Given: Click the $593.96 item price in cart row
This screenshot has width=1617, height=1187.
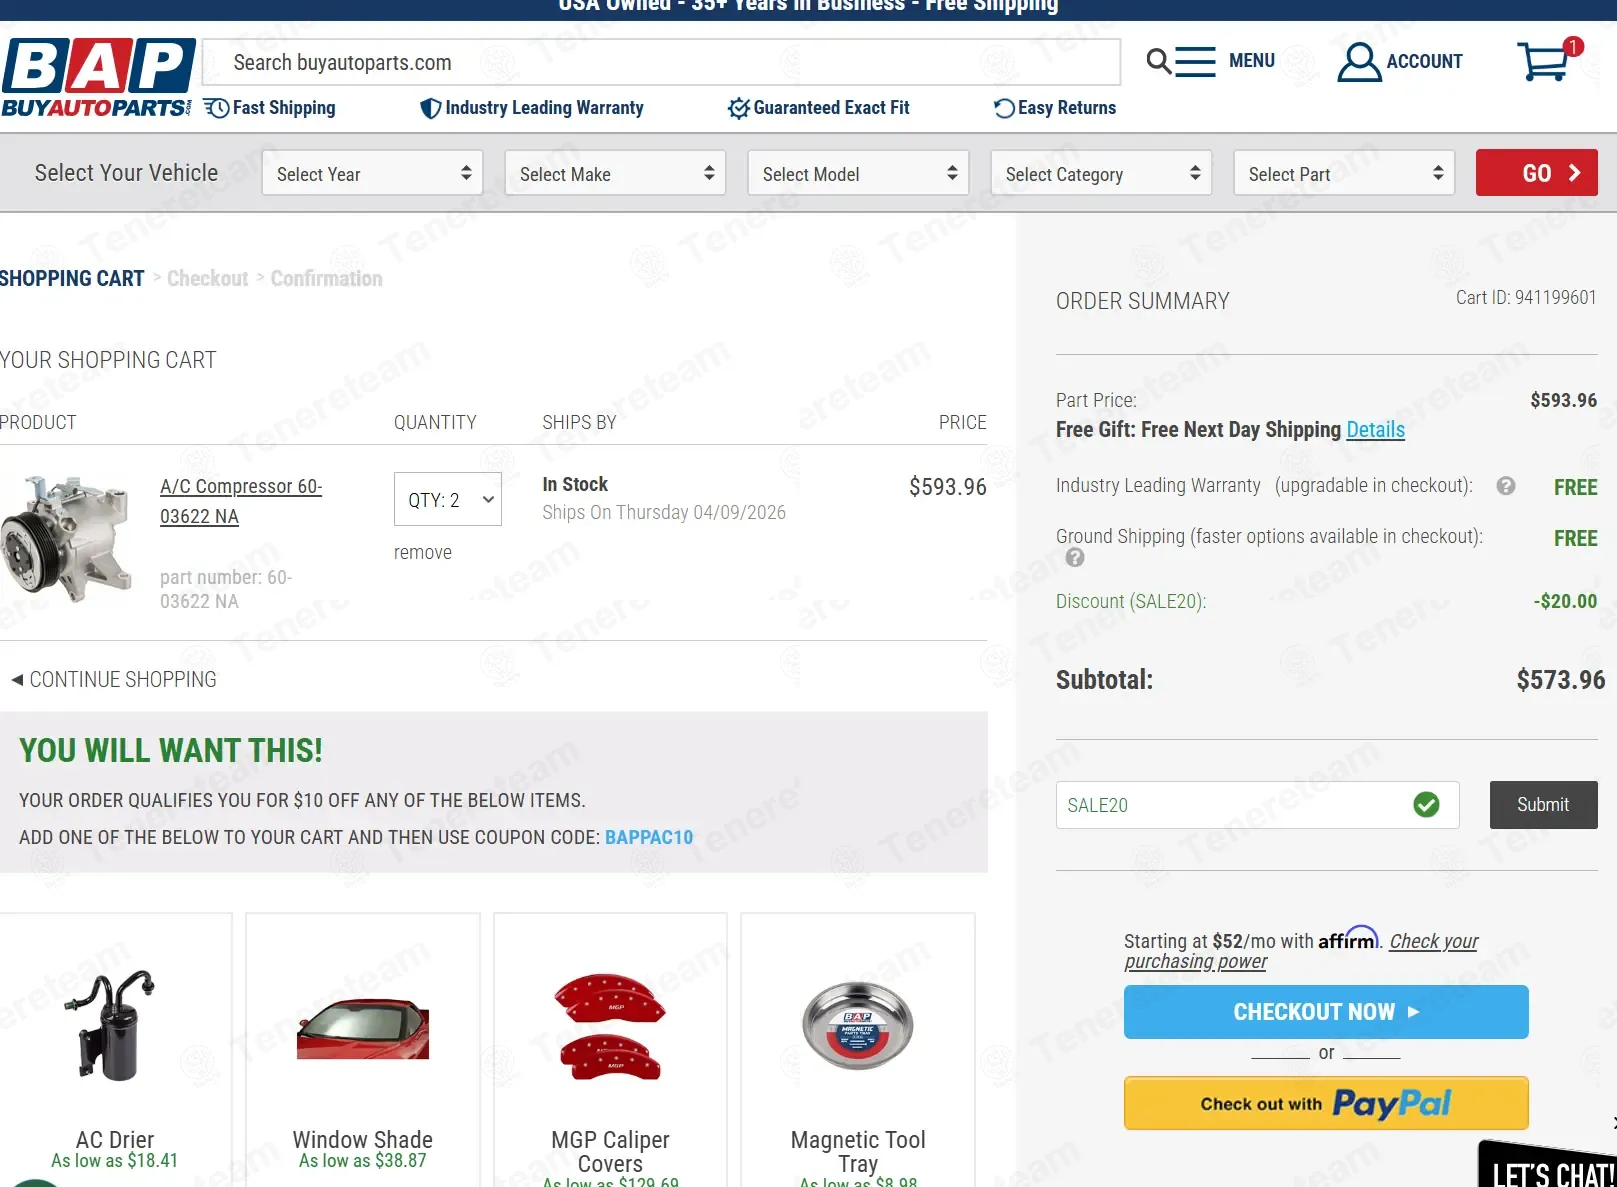Looking at the screenshot, I should 947,487.
